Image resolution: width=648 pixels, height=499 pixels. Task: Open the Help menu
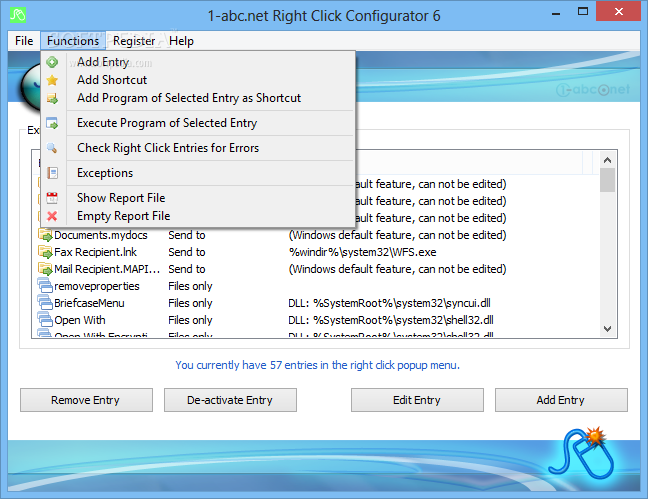point(181,41)
